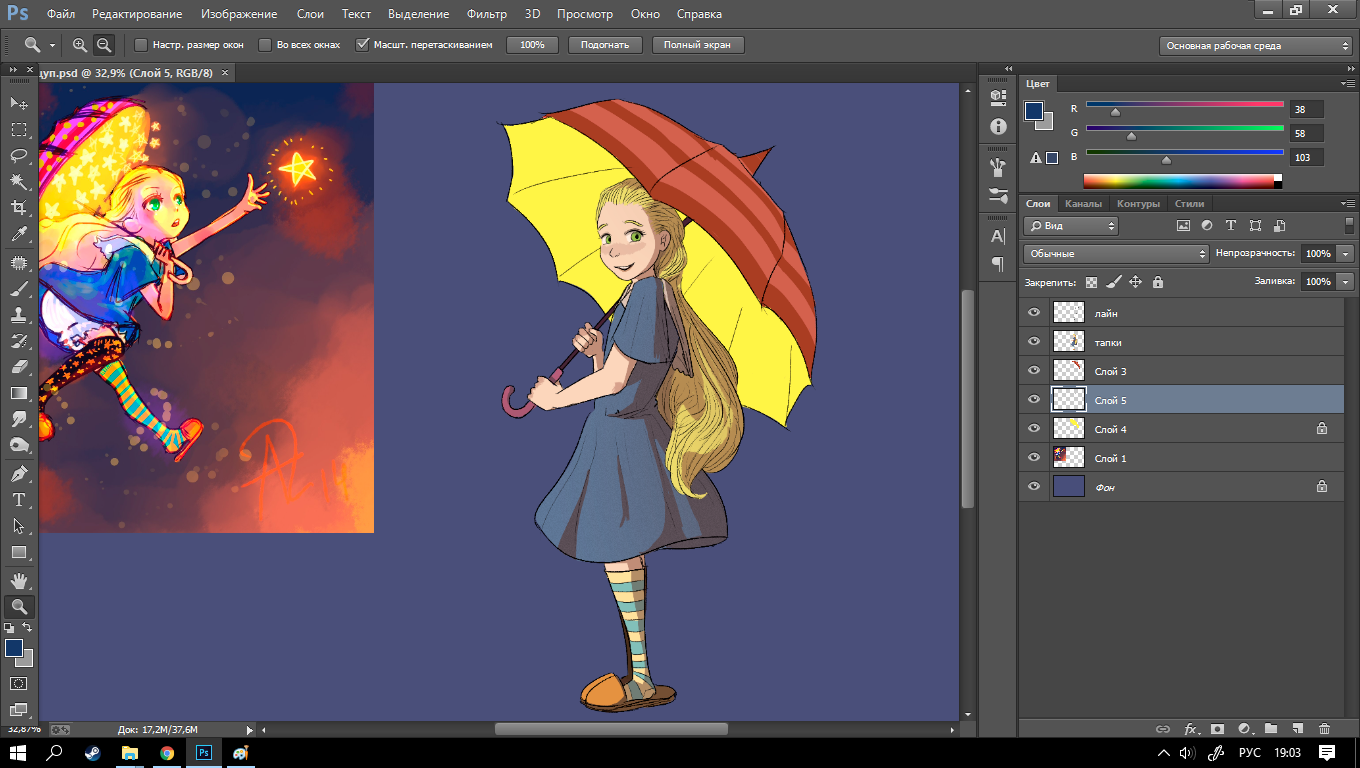Select the Pen tool
Screen dimensions: 1360x768
pyautogui.click(x=19, y=473)
